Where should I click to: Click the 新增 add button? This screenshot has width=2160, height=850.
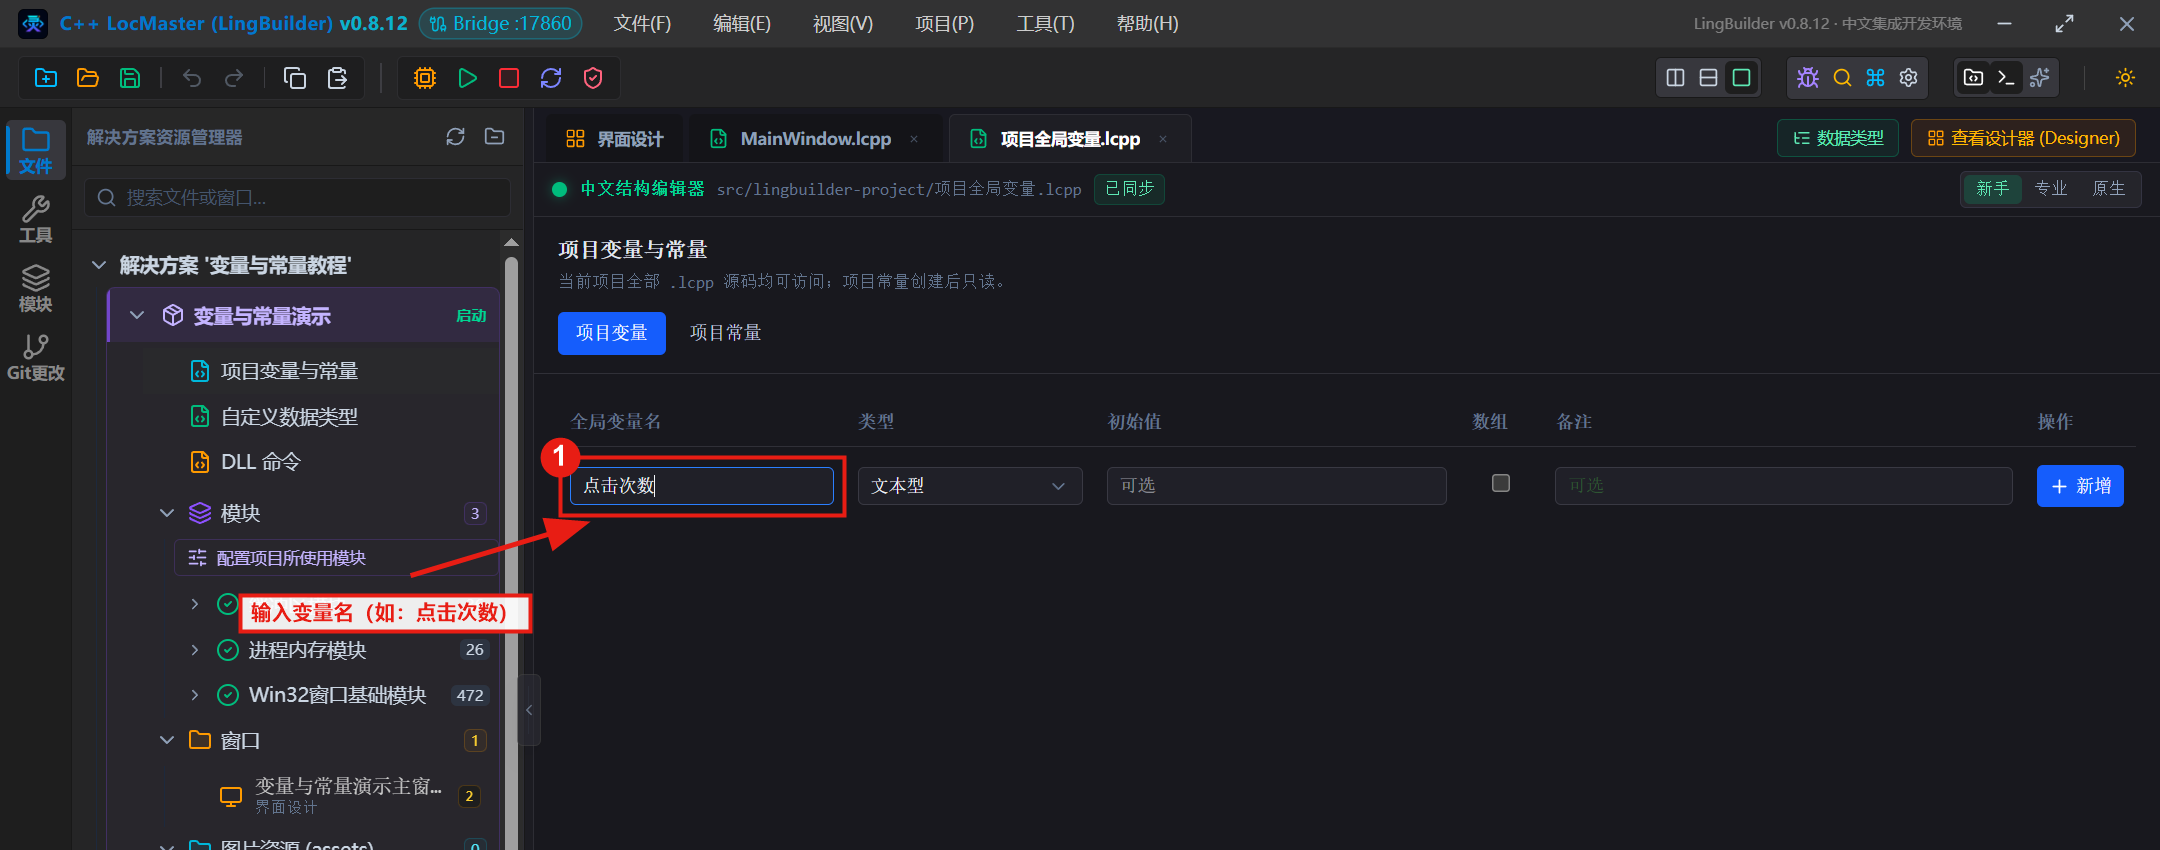[x=2080, y=486]
